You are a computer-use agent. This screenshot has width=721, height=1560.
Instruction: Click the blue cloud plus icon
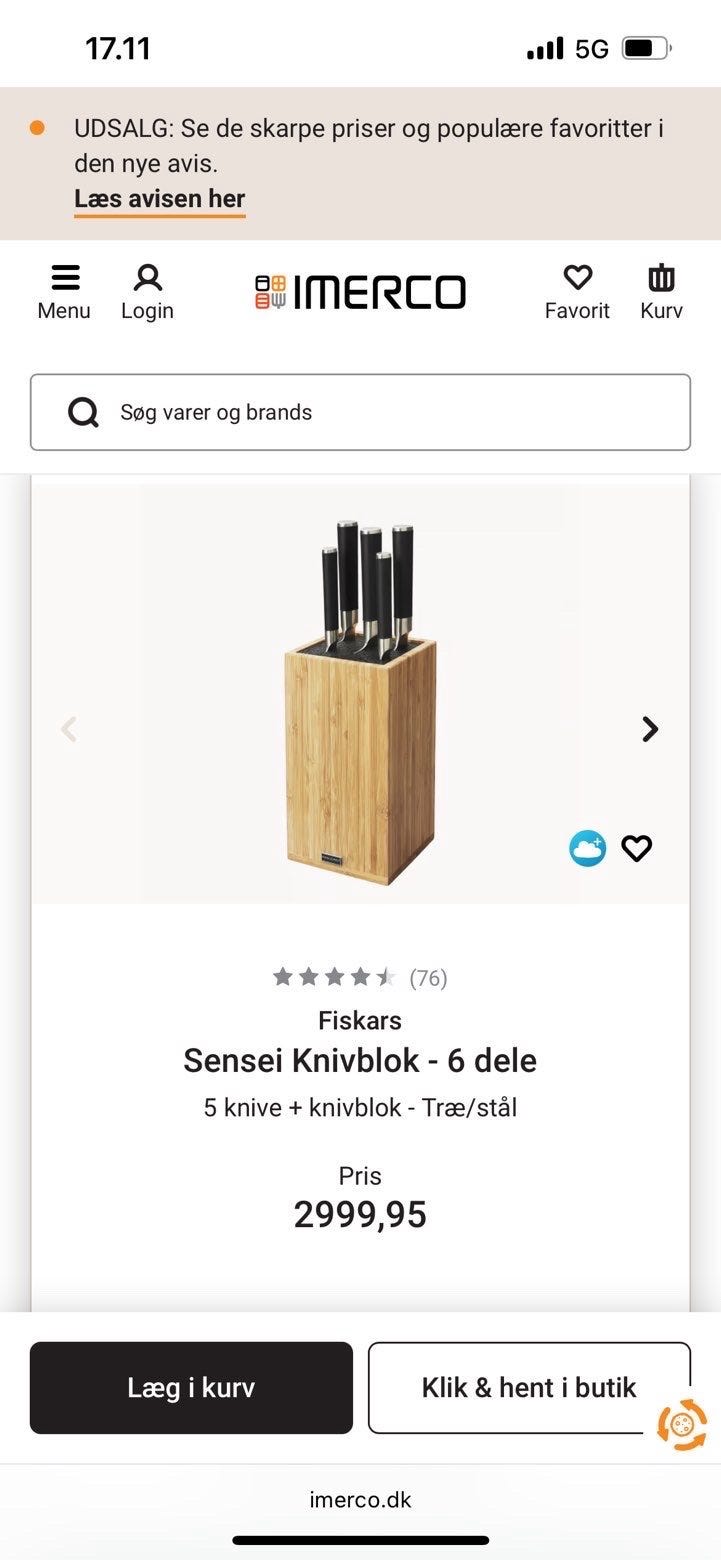[x=587, y=849]
